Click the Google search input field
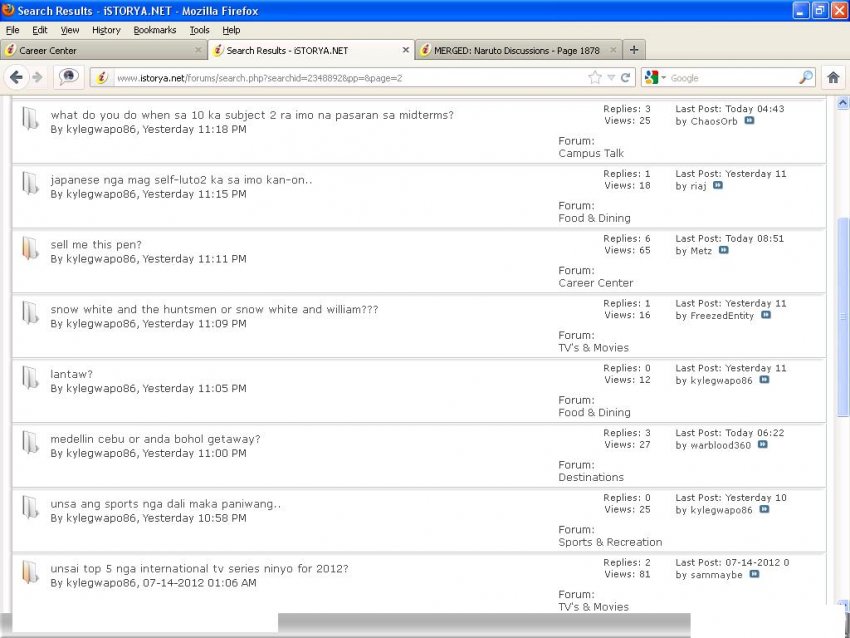Image resolution: width=850 pixels, height=638 pixels. coord(730,77)
